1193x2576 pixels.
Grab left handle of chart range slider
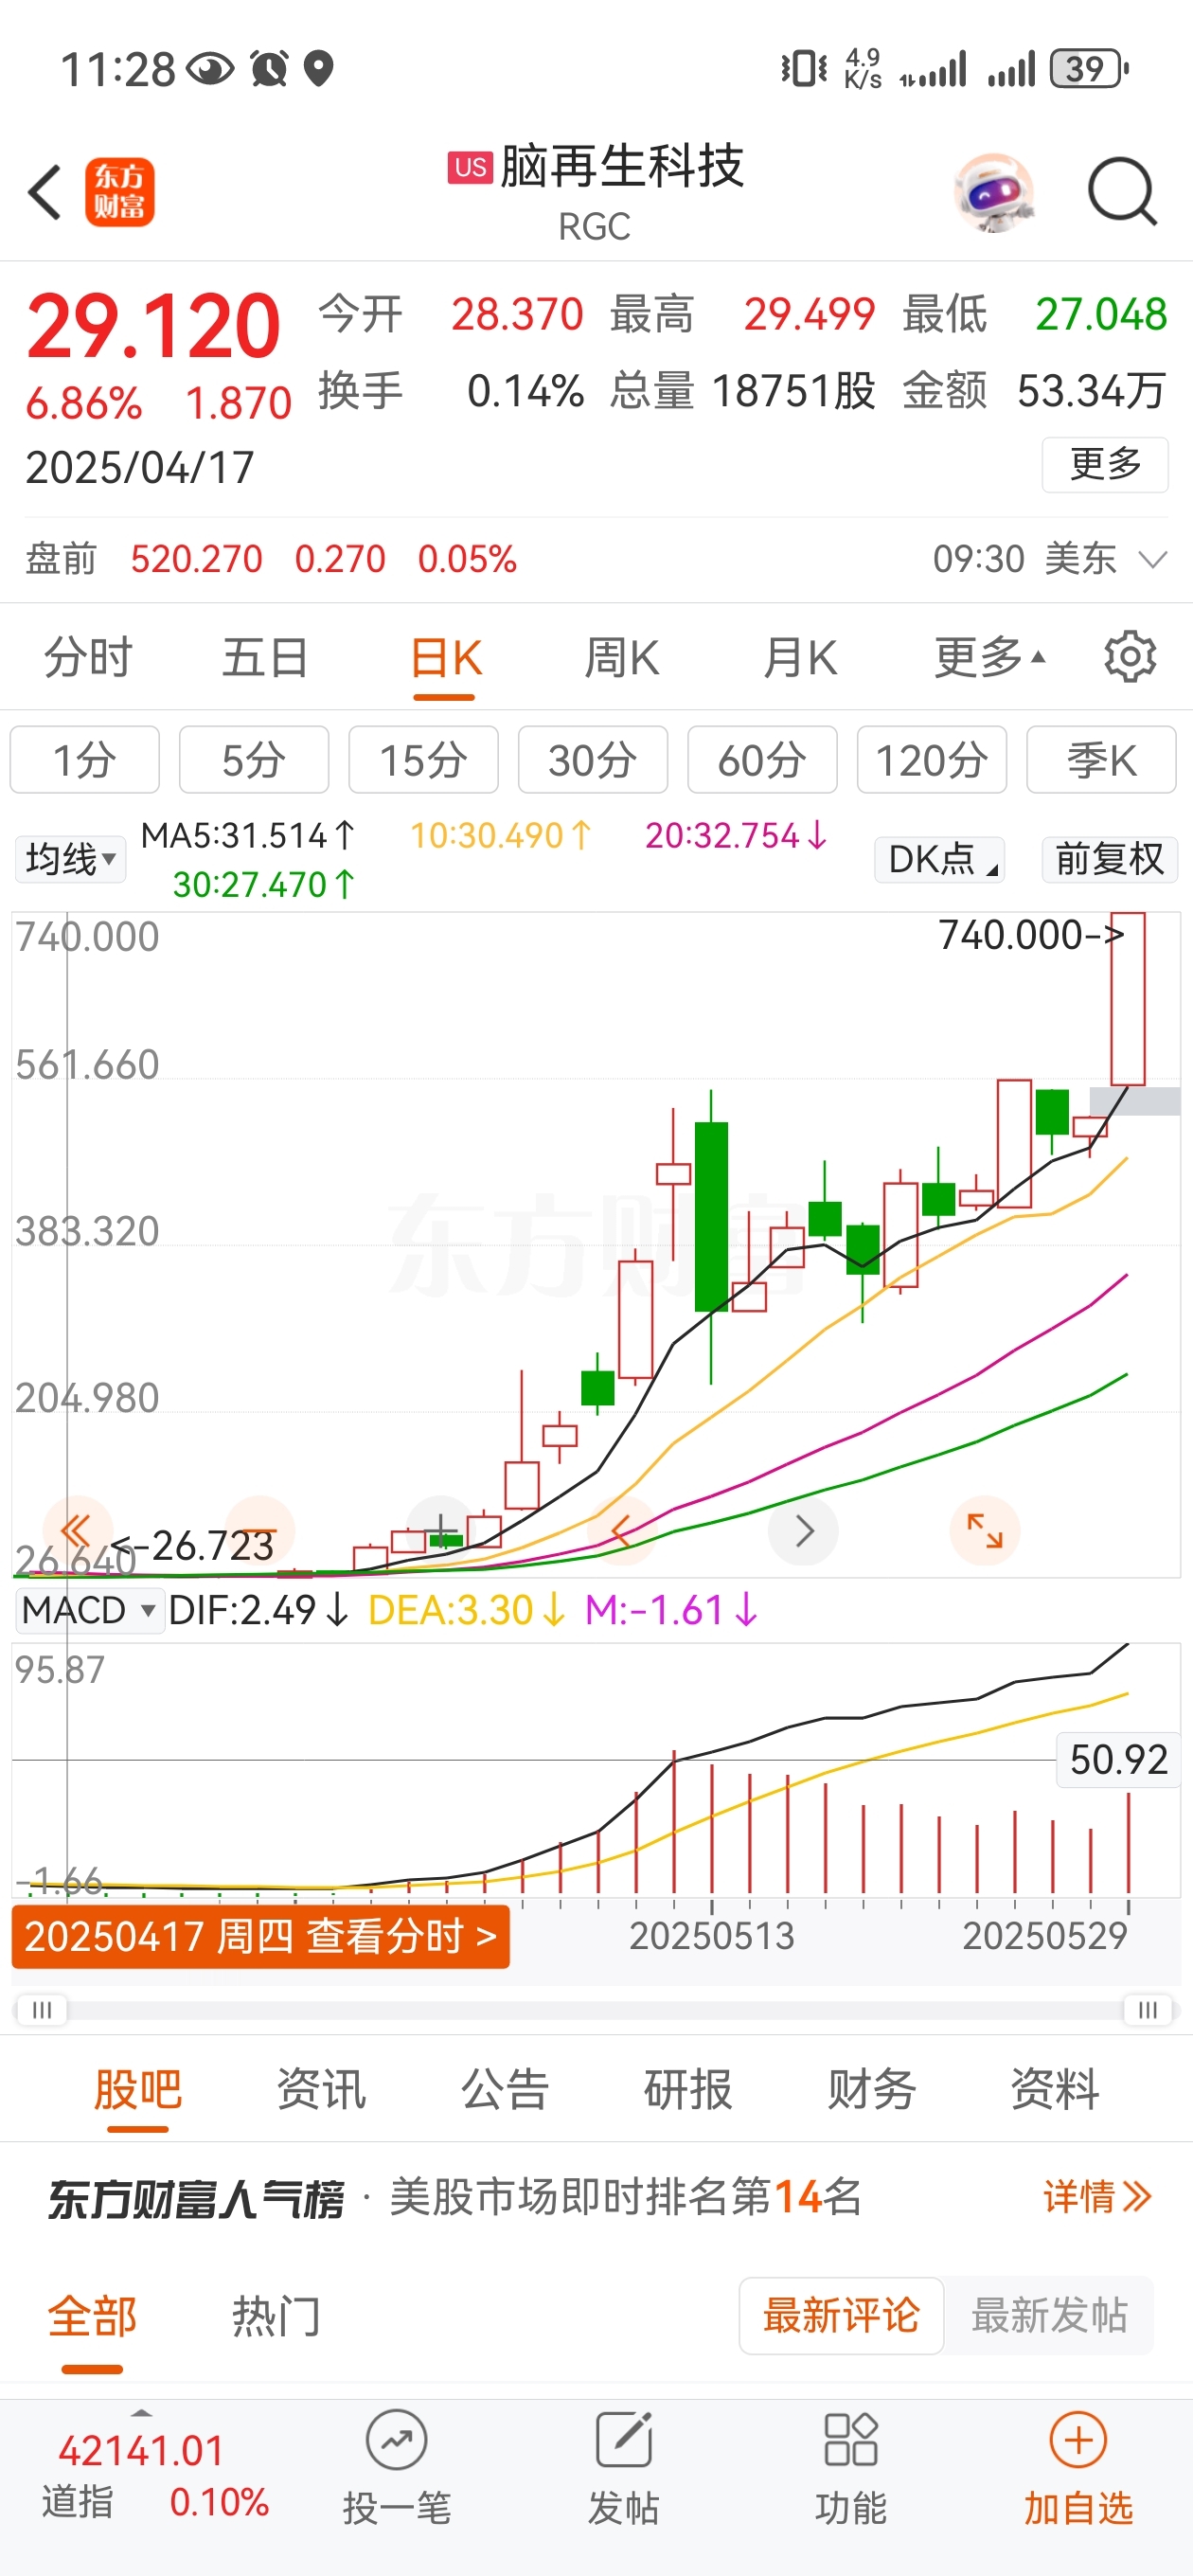pos(42,2009)
